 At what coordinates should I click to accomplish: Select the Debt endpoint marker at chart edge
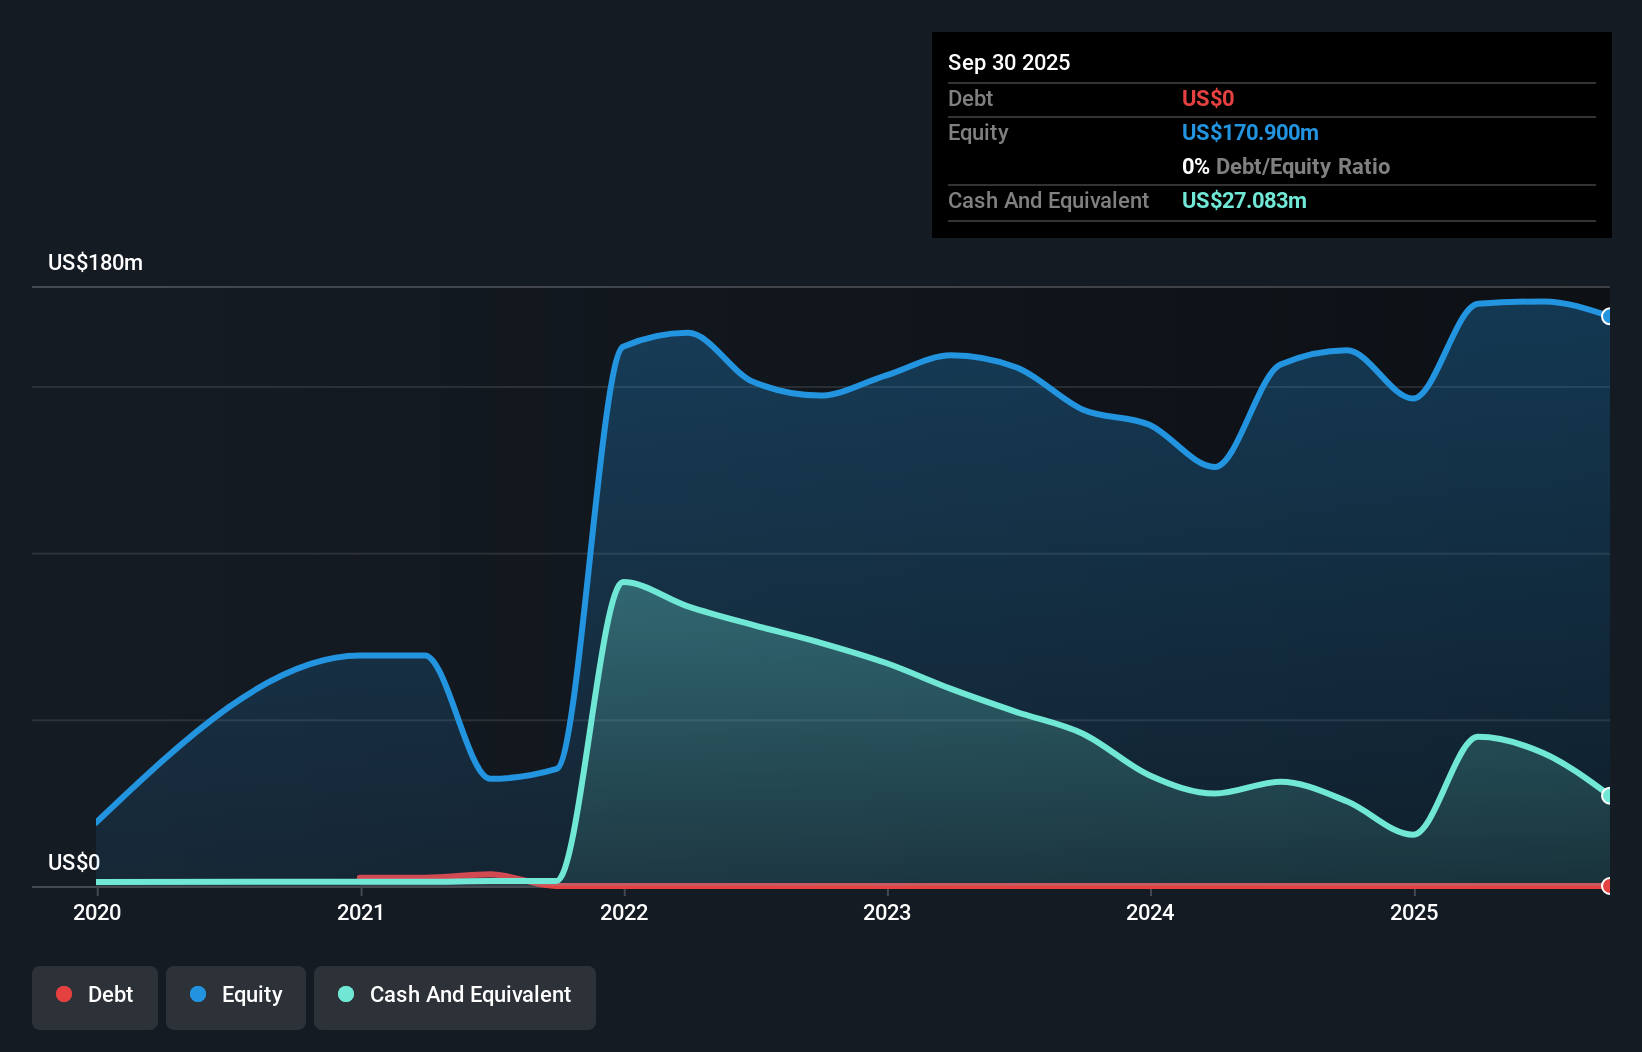(x=1608, y=886)
